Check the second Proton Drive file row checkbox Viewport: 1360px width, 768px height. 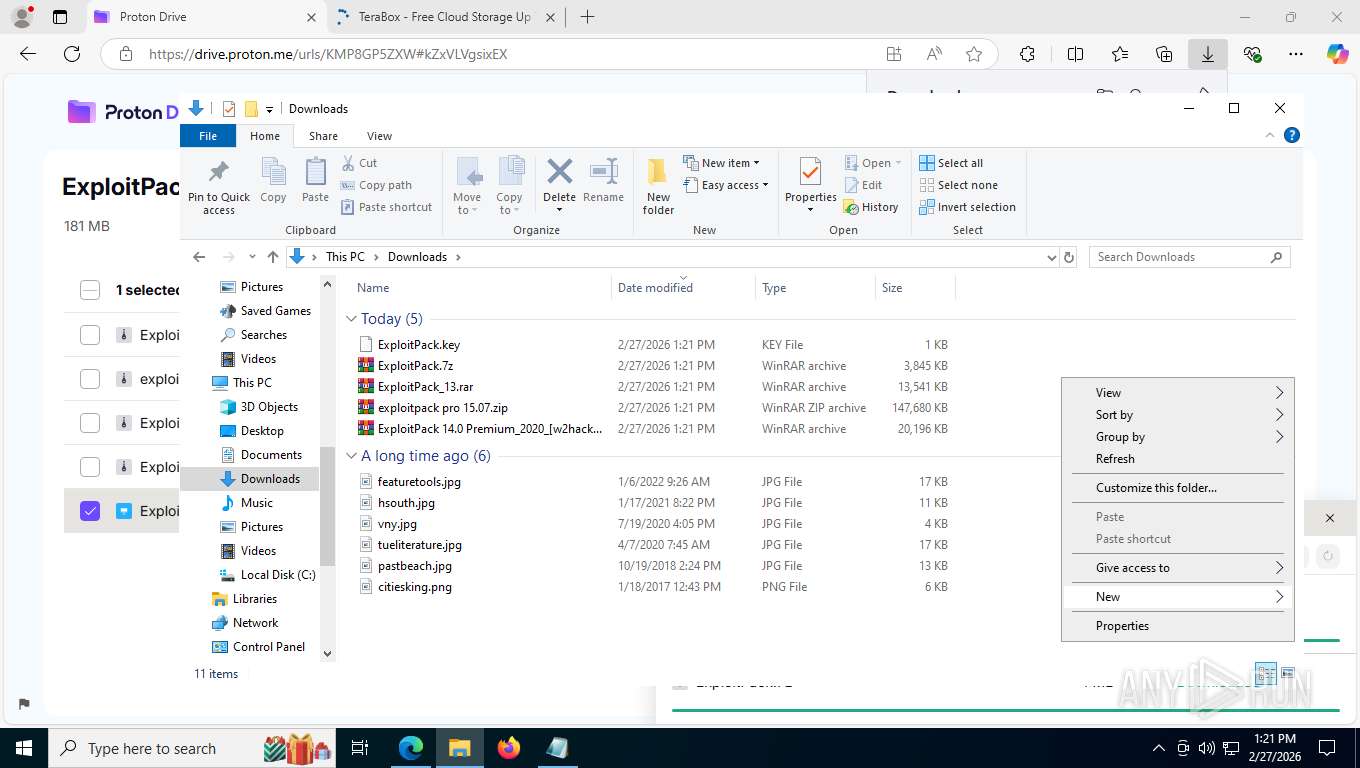90,379
